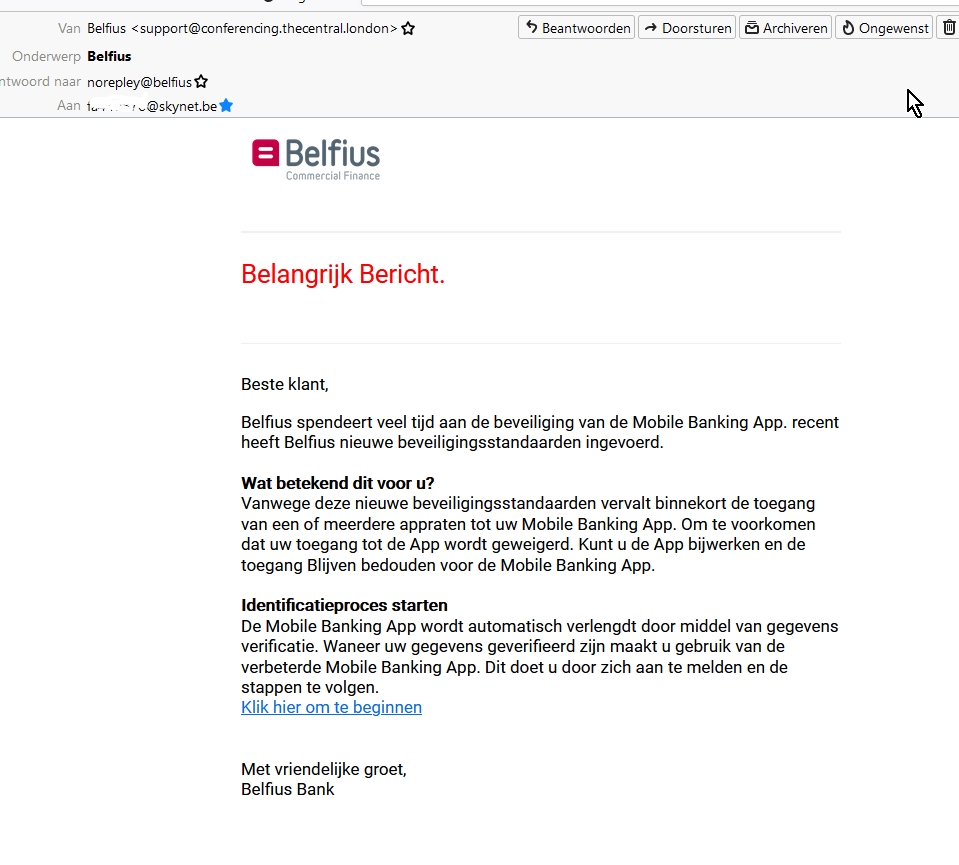Archive the message with Archiveren button
The image size is (959, 865).
(786, 27)
